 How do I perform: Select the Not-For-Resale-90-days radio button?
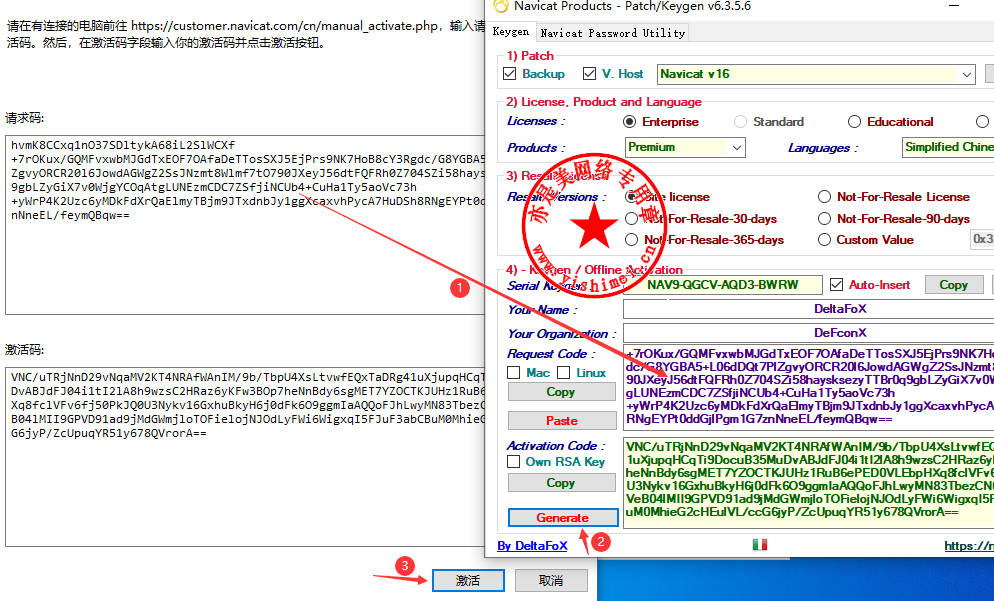click(x=824, y=219)
